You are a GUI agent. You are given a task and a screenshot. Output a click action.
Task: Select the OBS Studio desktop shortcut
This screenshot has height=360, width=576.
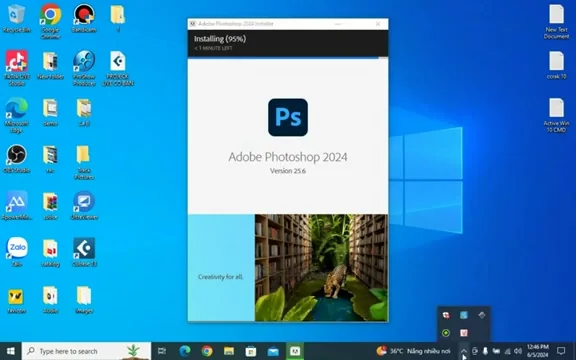click(x=16, y=159)
